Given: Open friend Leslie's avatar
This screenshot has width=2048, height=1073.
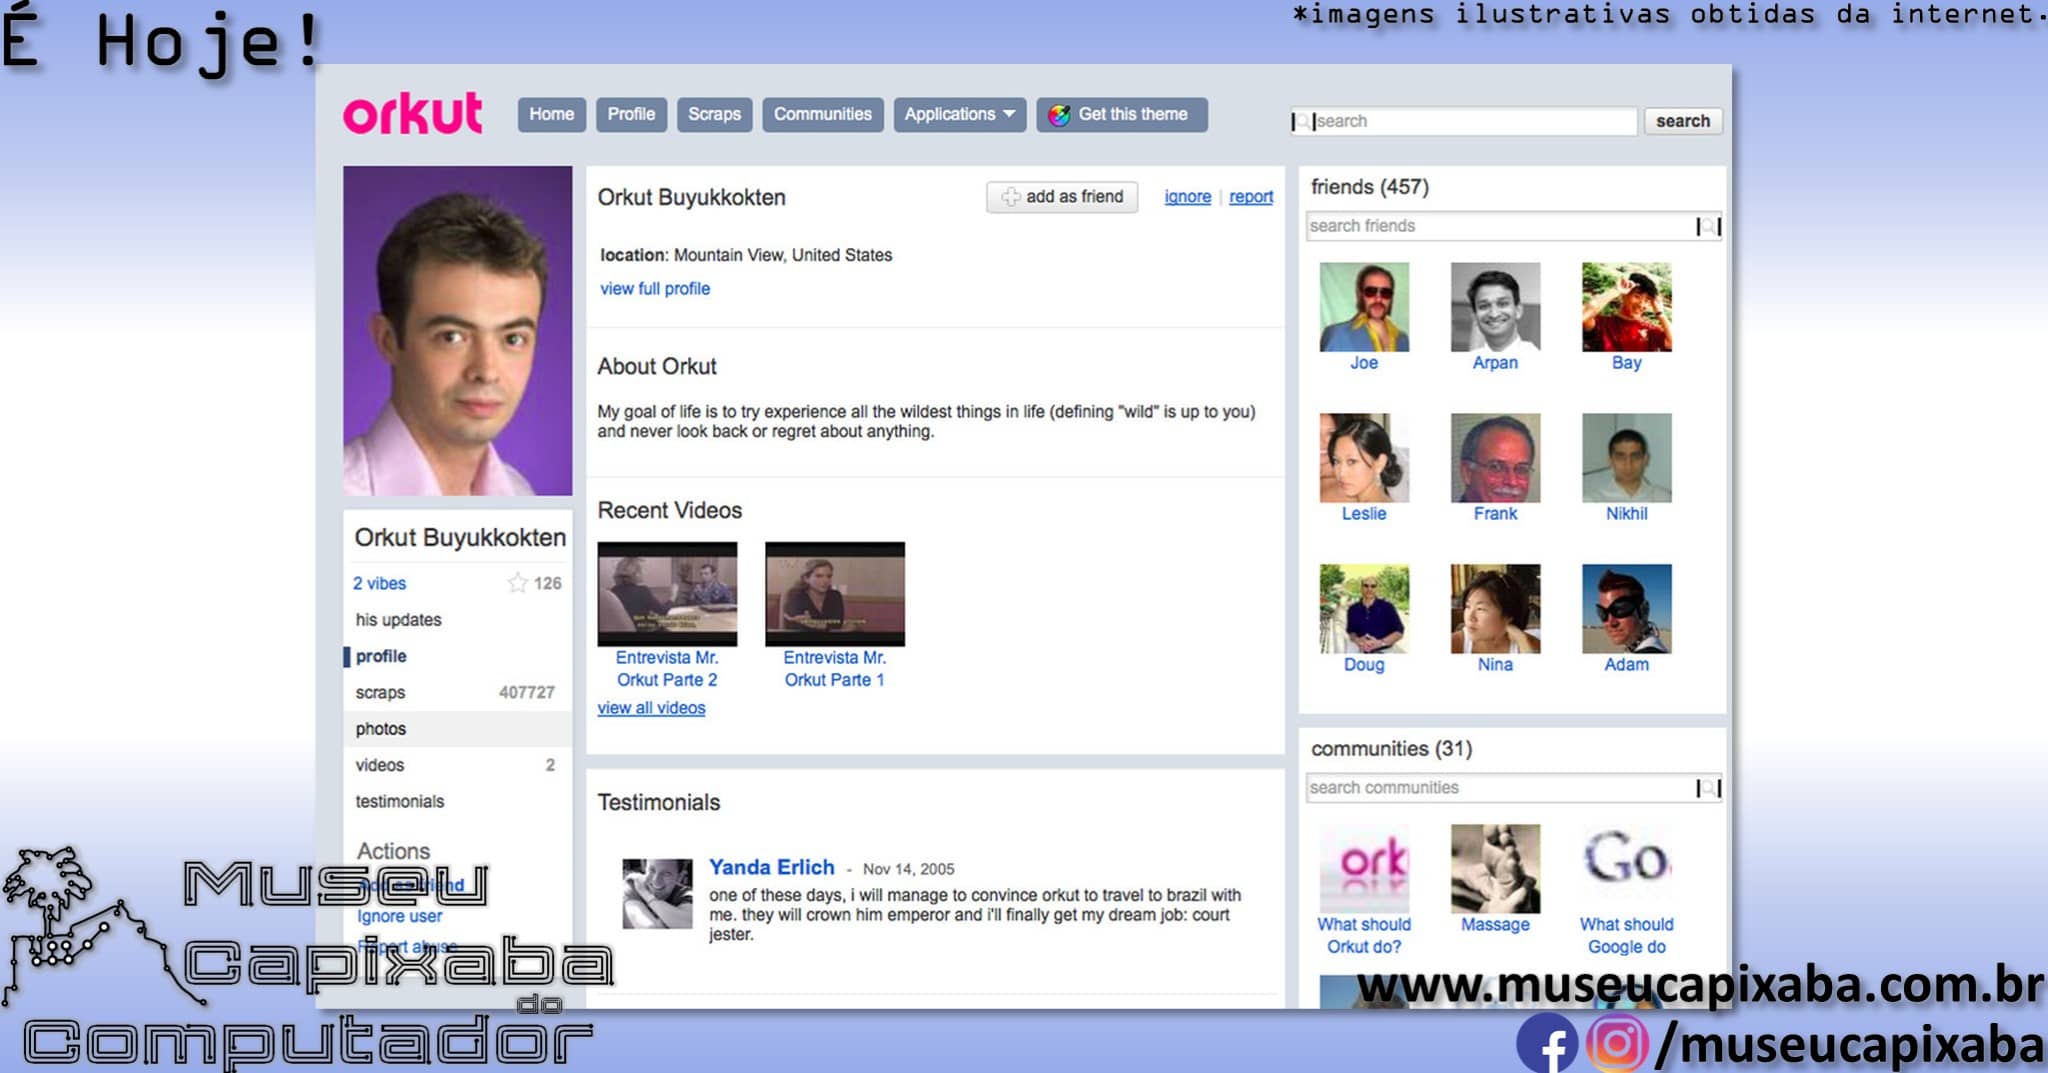Looking at the screenshot, I should 1364,458.
